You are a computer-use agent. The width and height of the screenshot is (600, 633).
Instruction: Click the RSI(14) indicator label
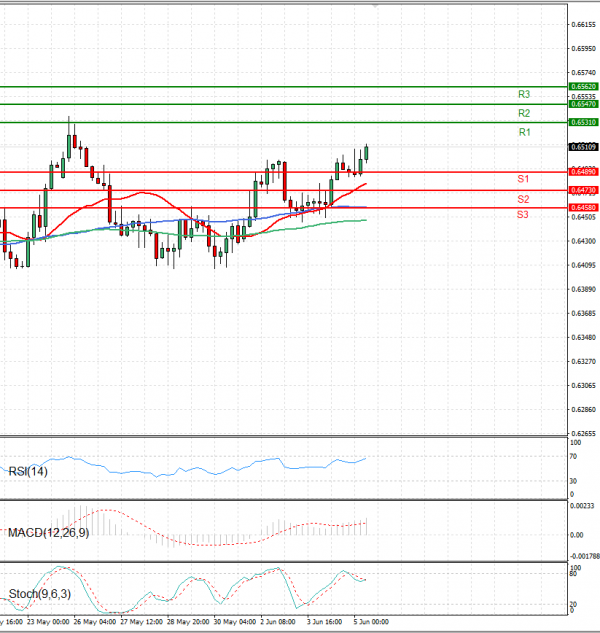[x=28, y=471]
